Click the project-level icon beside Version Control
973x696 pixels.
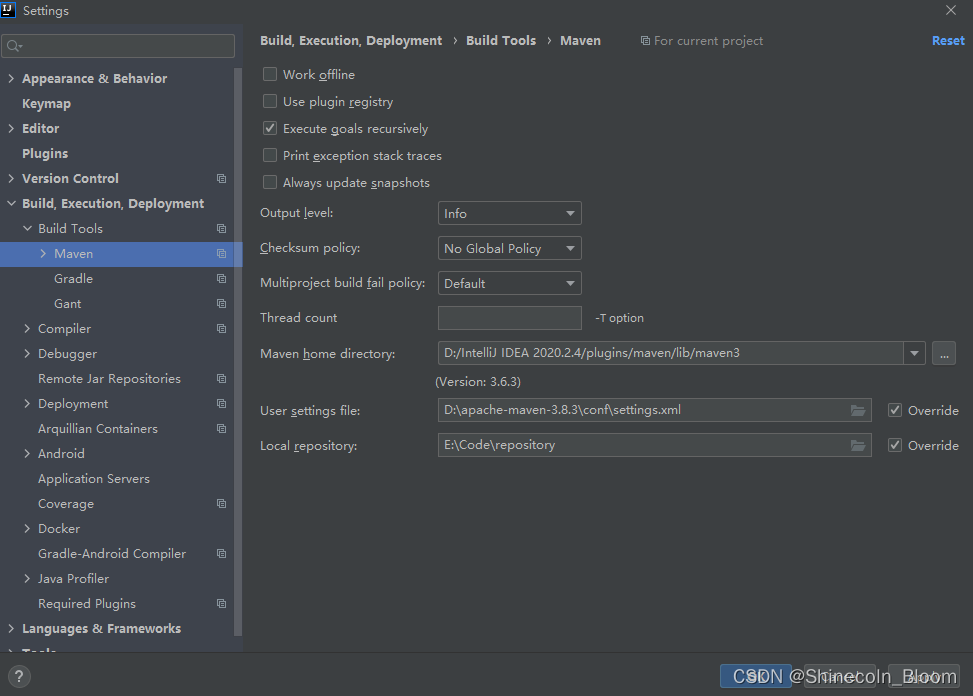(221, 179)
